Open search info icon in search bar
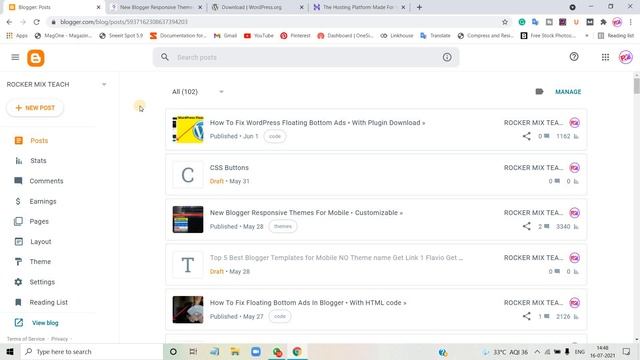Image resolution: width=640 pixels, height=360 pixels. [x=447, y=57]
